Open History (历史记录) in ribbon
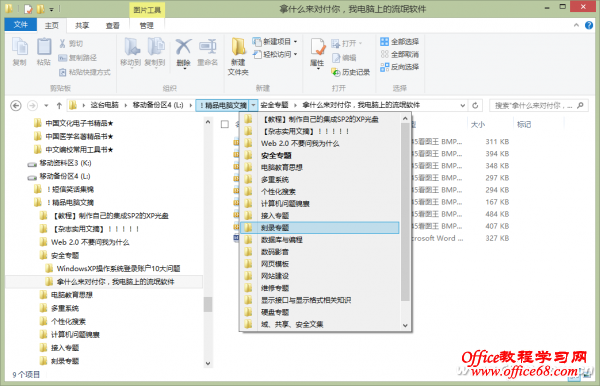Image resolution: width=600 pixels, height=386 pixels. (x=351, y=72)
